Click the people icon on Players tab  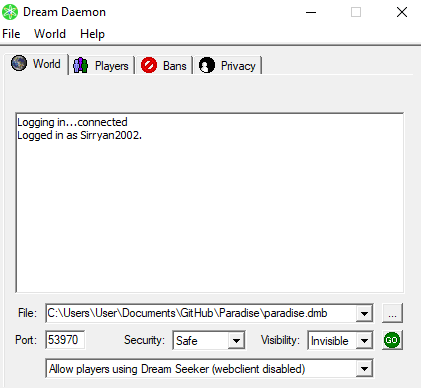click(x=81, y=65)
